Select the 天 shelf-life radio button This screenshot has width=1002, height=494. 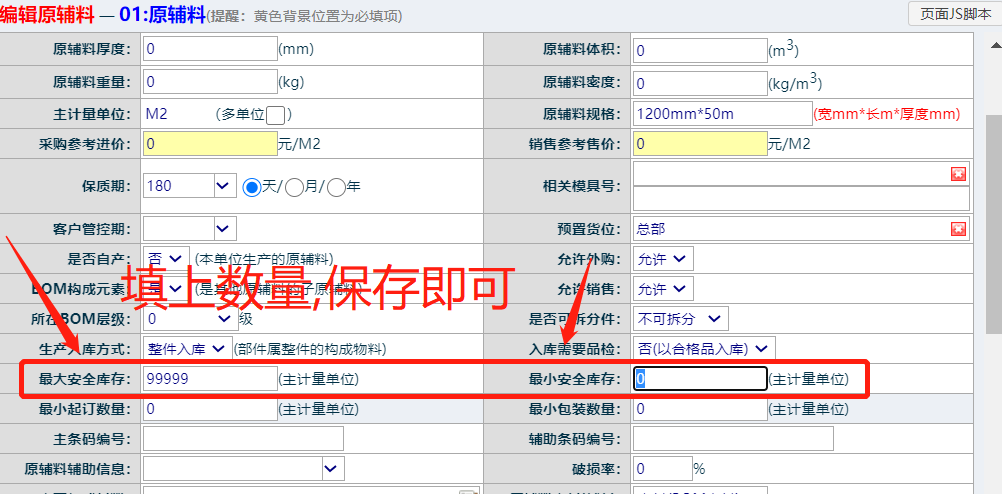(x=252, y=186)
